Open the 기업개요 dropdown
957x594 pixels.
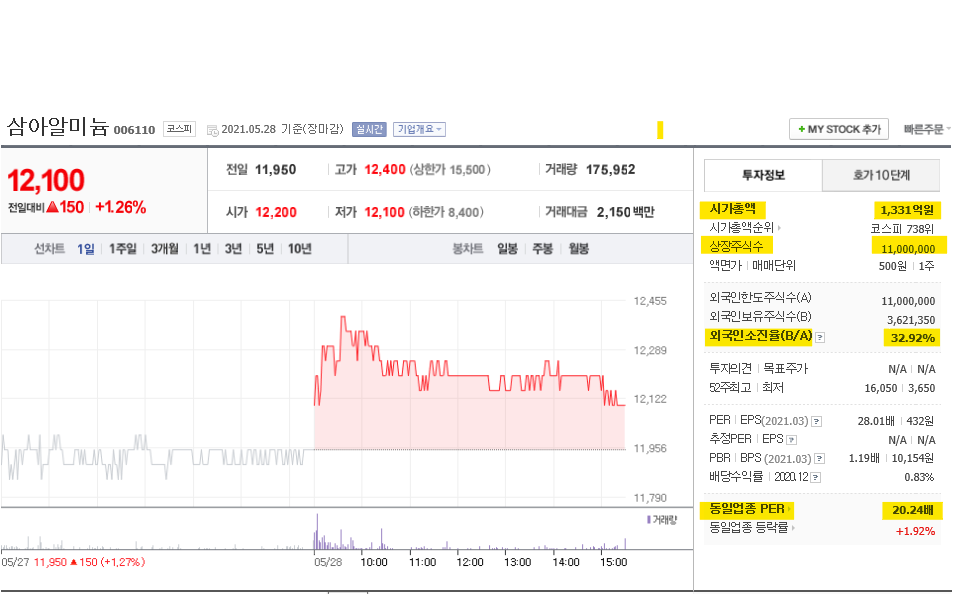(419, 129)
